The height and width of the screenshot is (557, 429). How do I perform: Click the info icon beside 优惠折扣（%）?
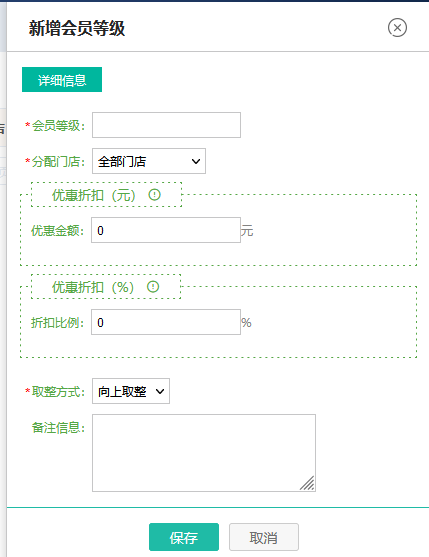click(153, 287)
